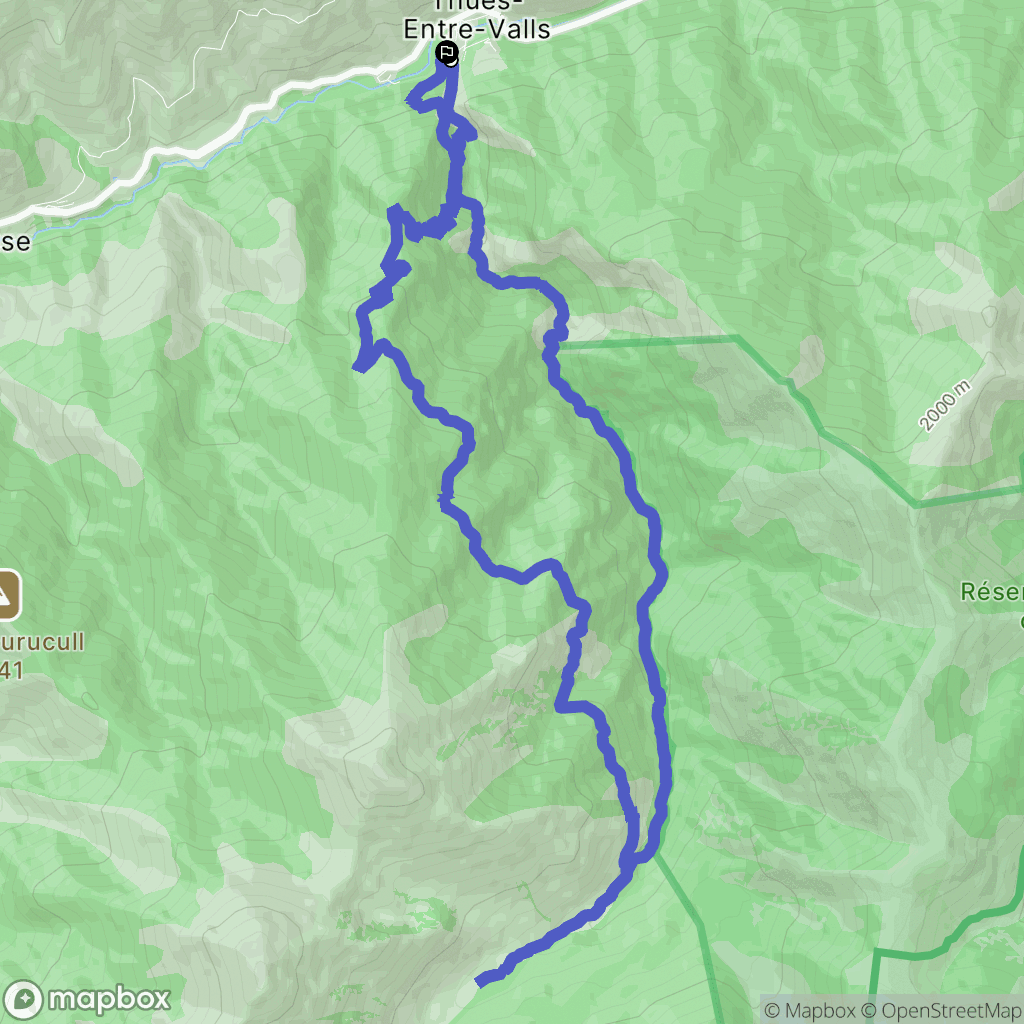
Task: Click the 41 elevation number under urucull
Action: coord(12,670)
